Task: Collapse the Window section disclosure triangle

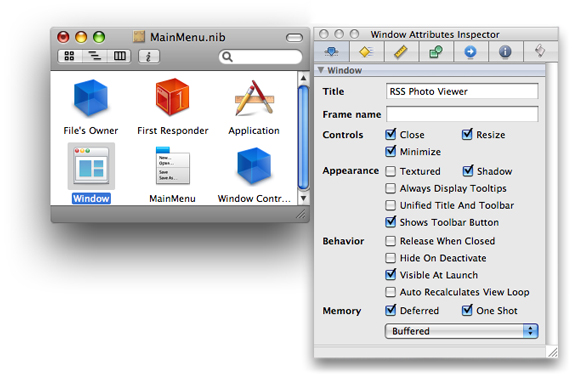Action: (321, 70)
